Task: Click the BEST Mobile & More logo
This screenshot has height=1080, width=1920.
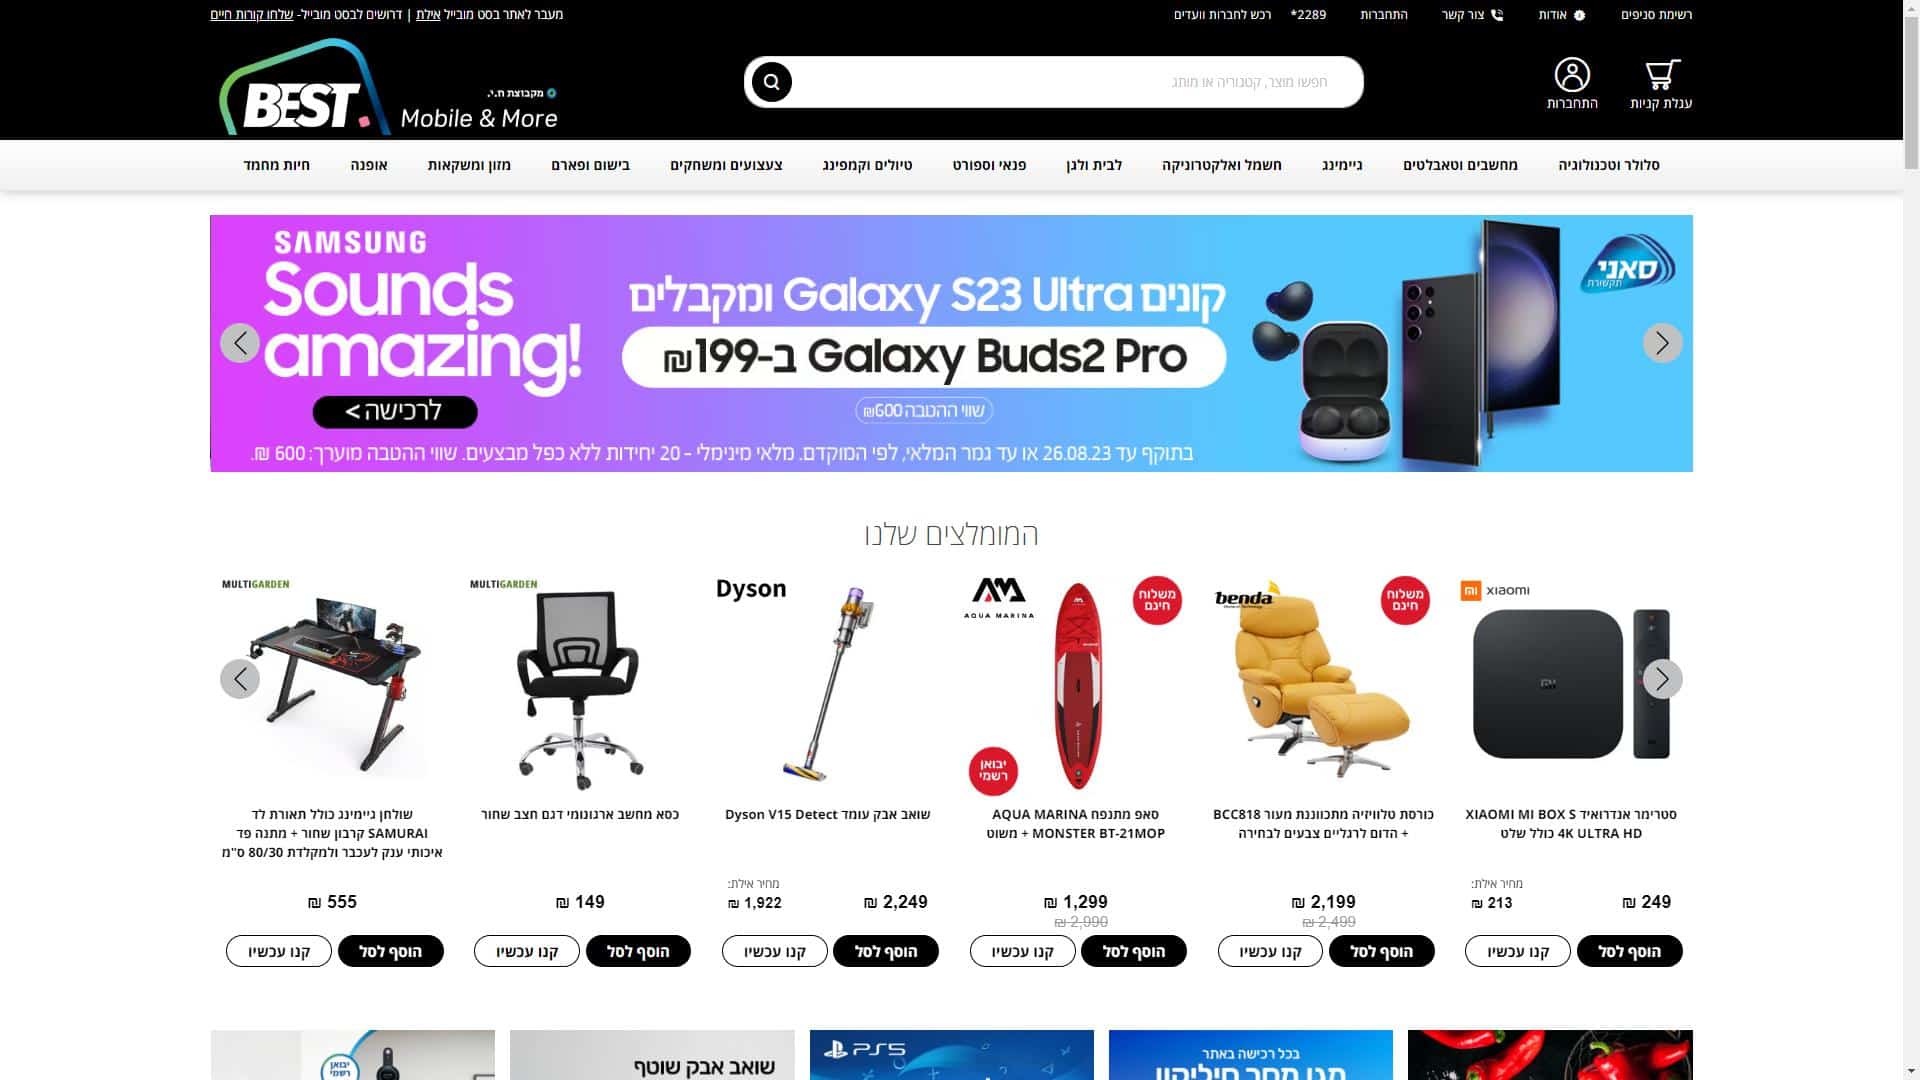Action: point(388,87)
